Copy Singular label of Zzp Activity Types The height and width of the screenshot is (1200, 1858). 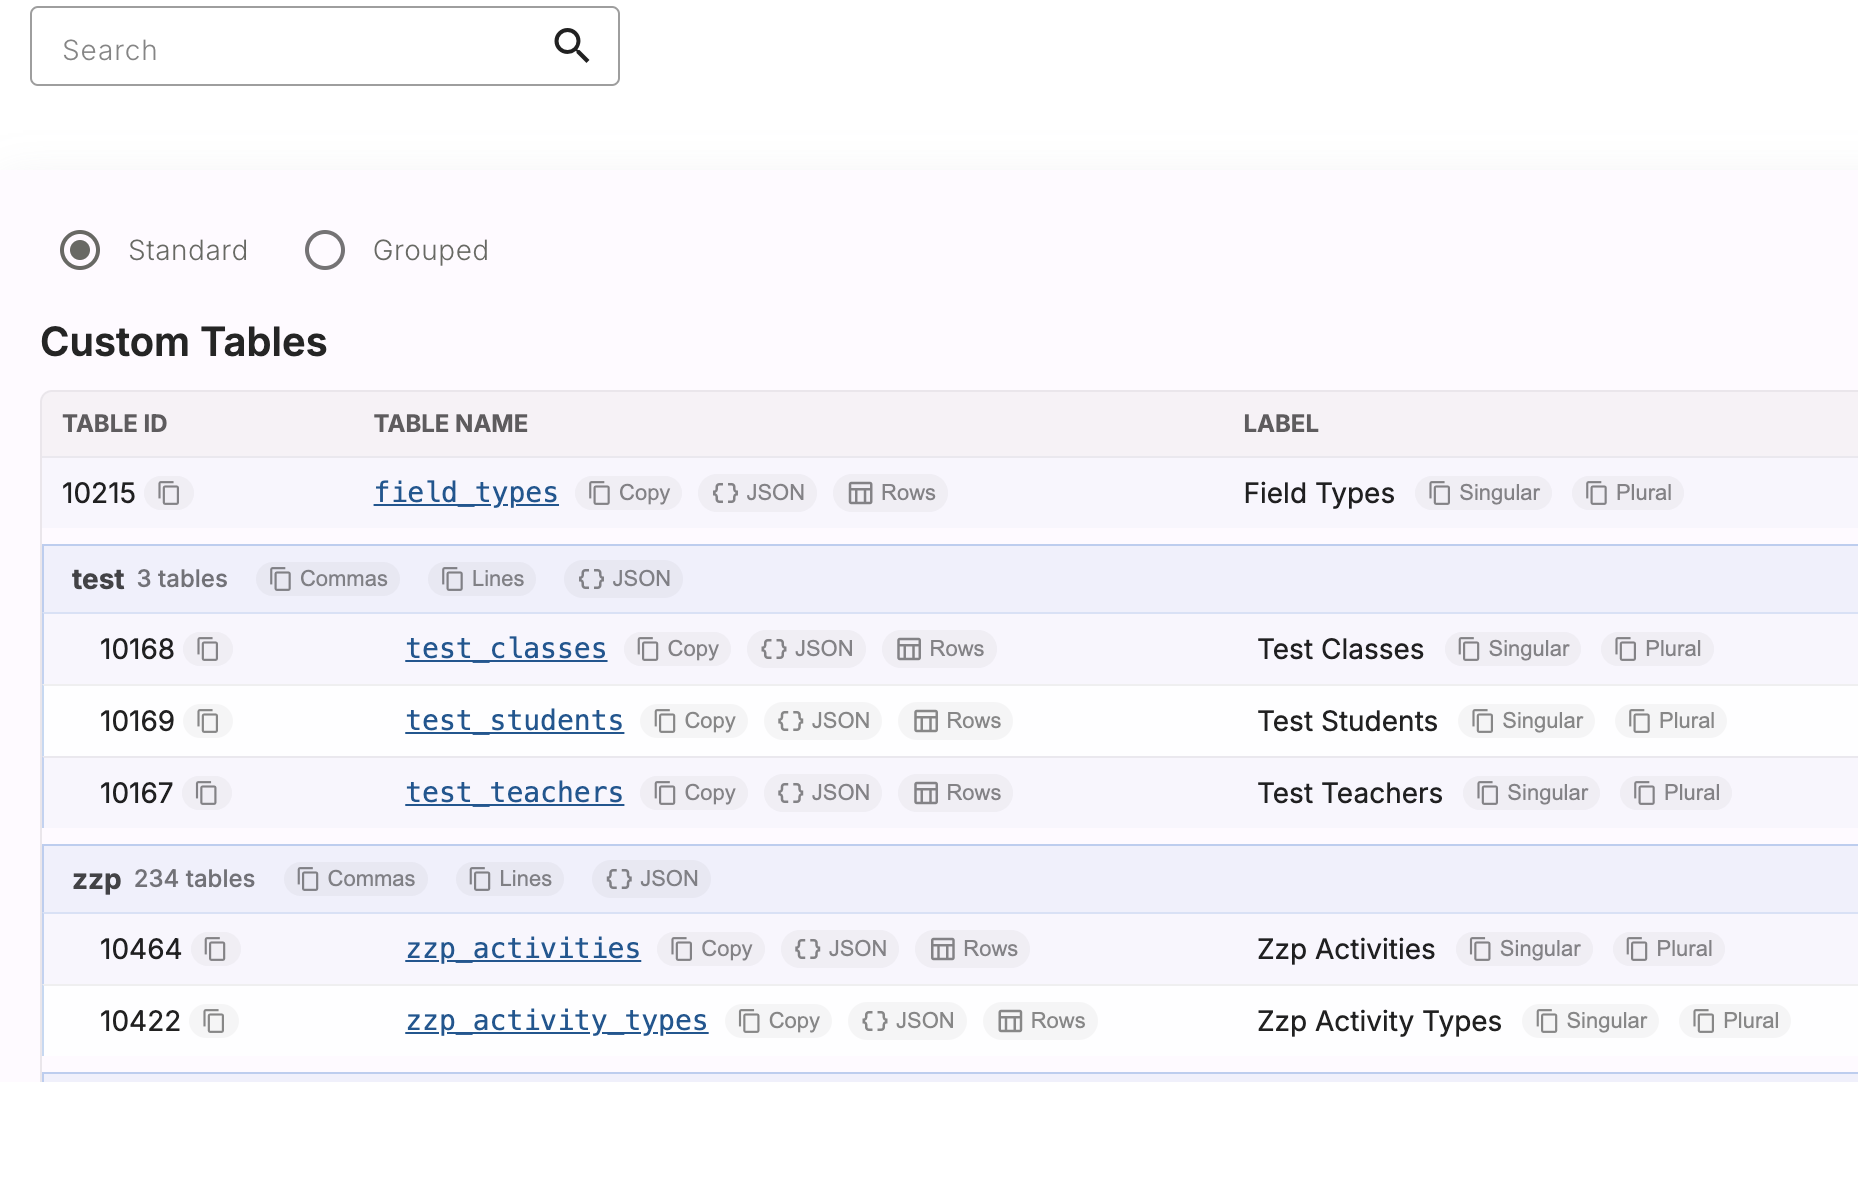point(1591,1021)
